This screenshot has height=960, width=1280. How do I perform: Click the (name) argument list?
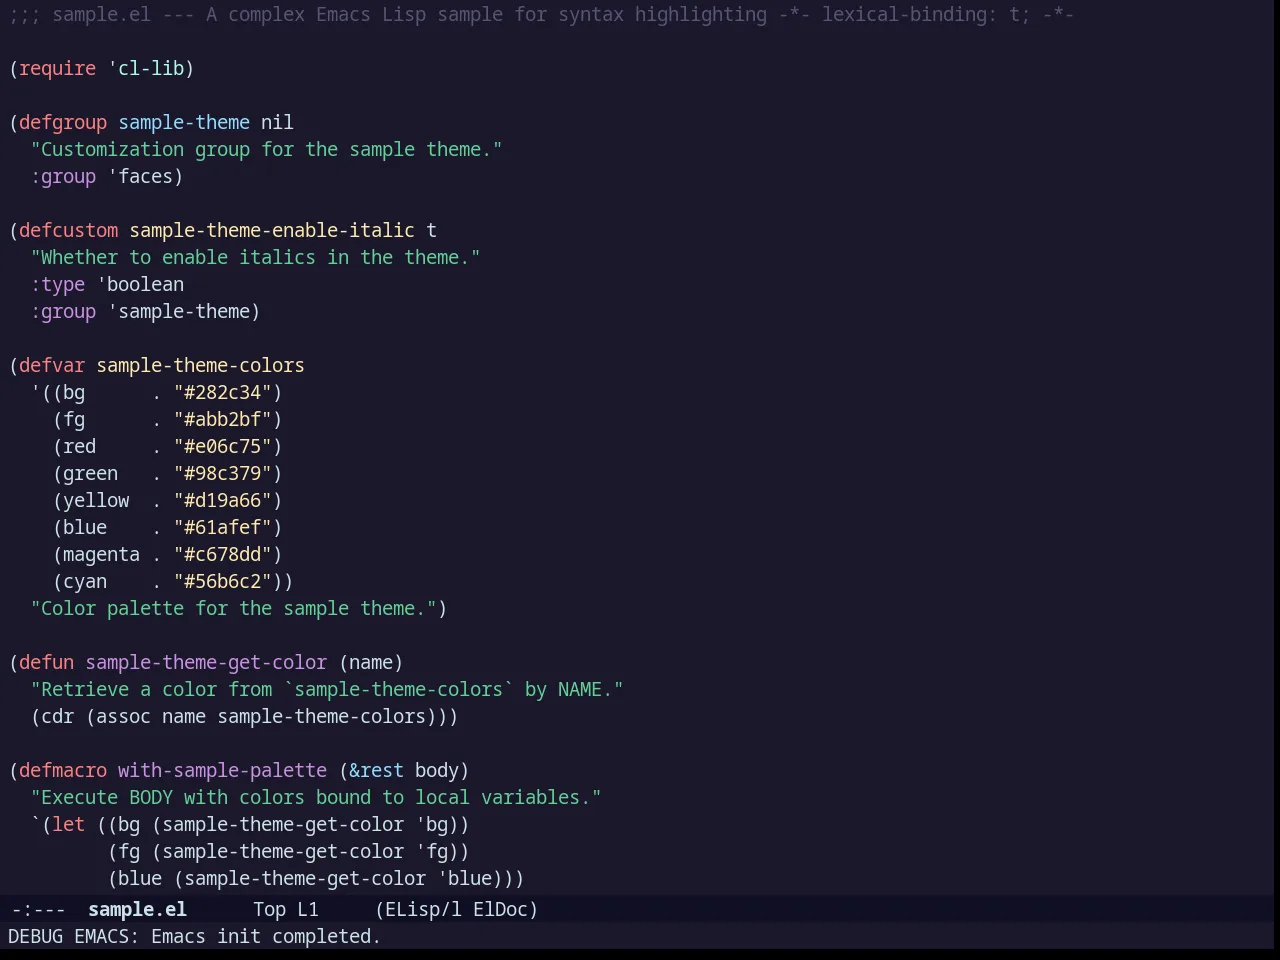[371, 662]
